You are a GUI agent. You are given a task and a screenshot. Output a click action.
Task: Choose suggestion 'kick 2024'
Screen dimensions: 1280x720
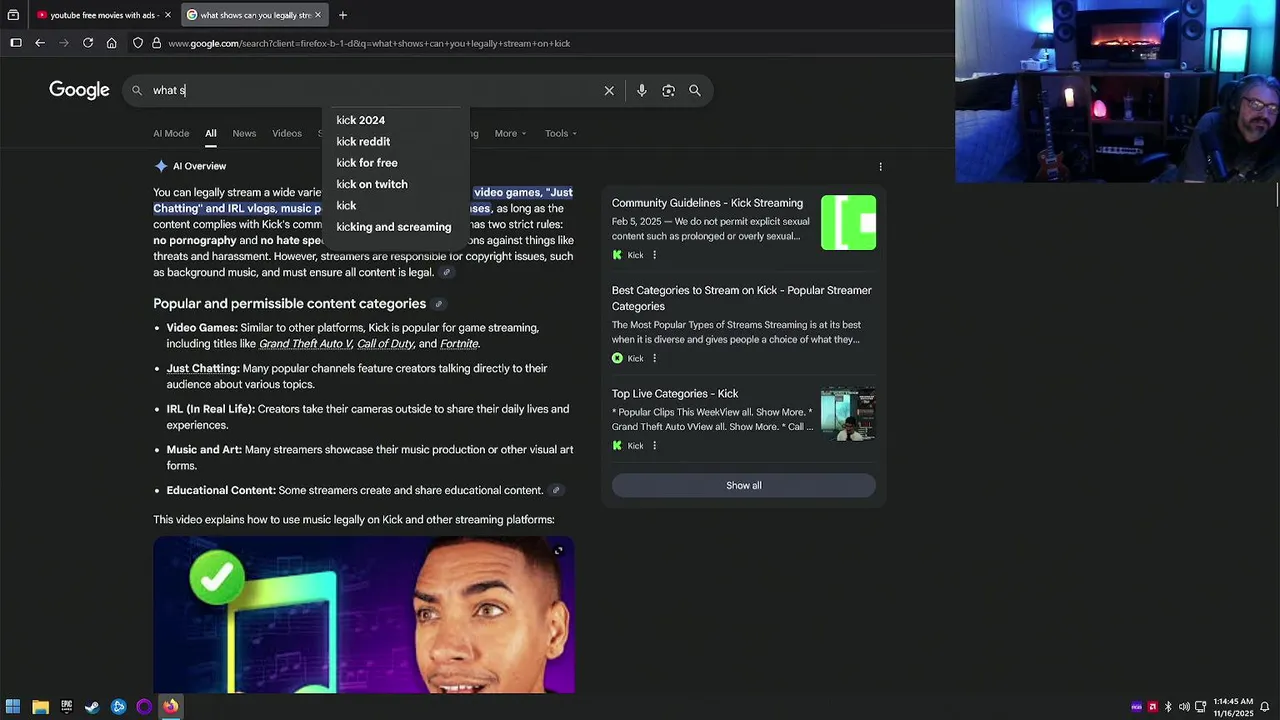tap(361, 120)
